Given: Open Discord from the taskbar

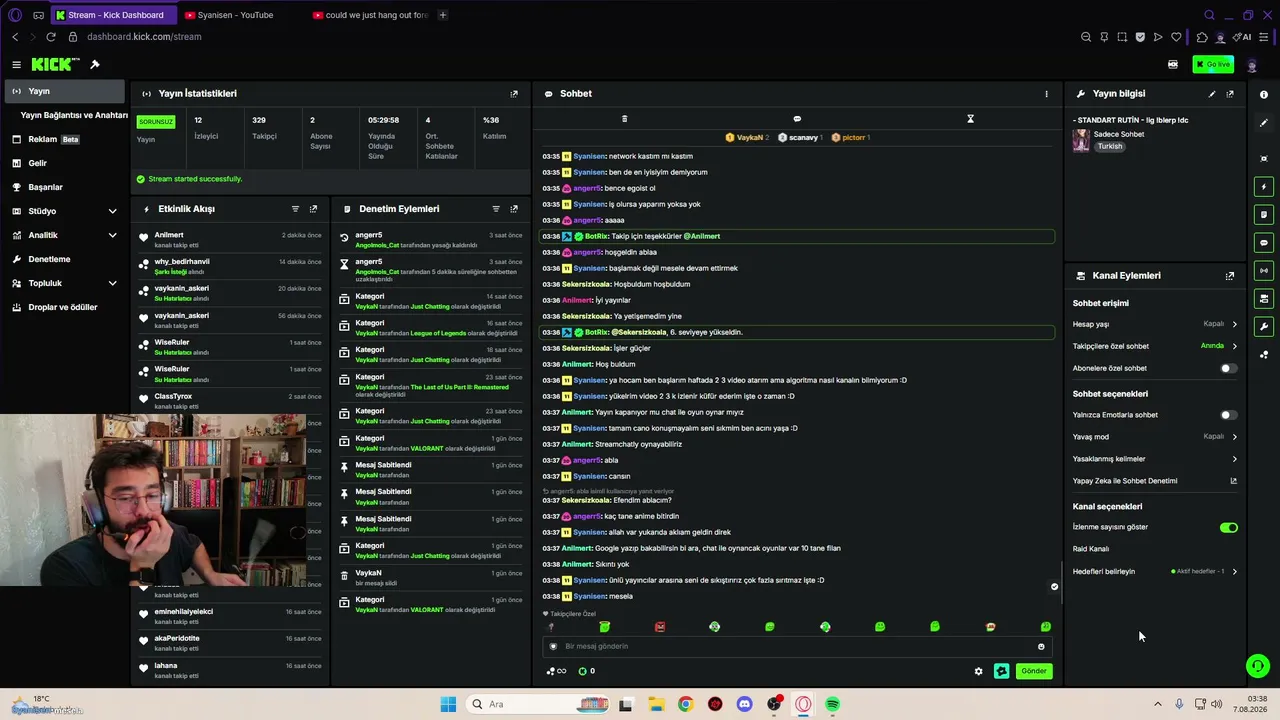Looking at the screenshot, I should pos(744,704).
